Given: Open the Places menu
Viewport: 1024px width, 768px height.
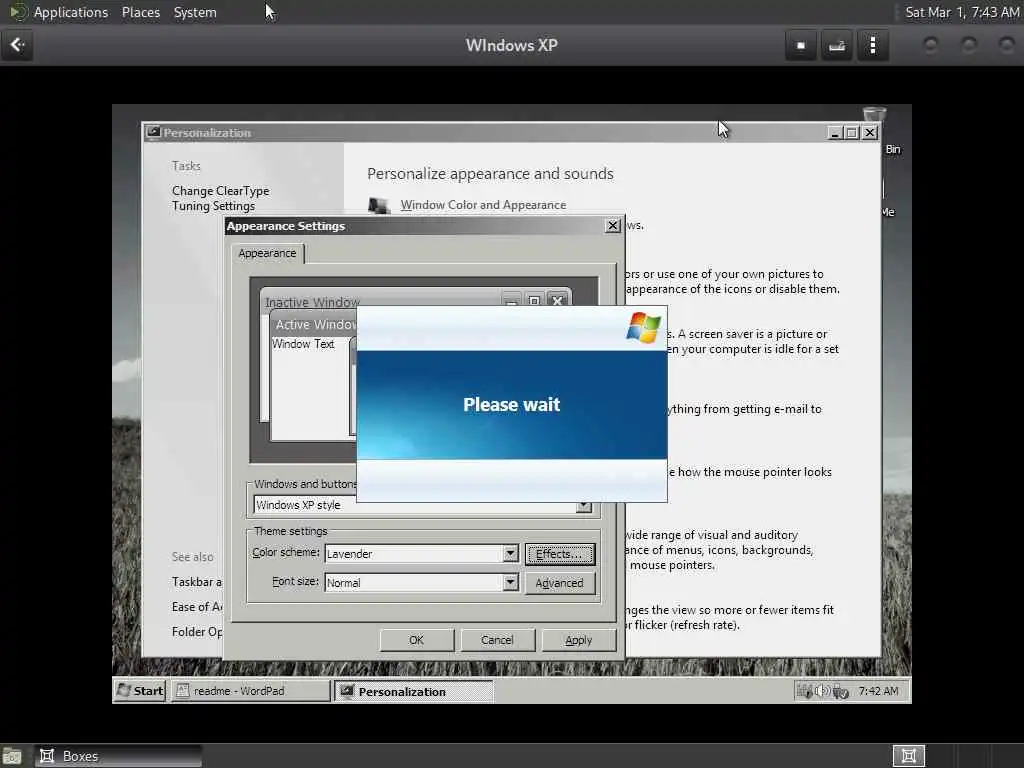Looking at the screenshot, I should (x=140, y=12).
